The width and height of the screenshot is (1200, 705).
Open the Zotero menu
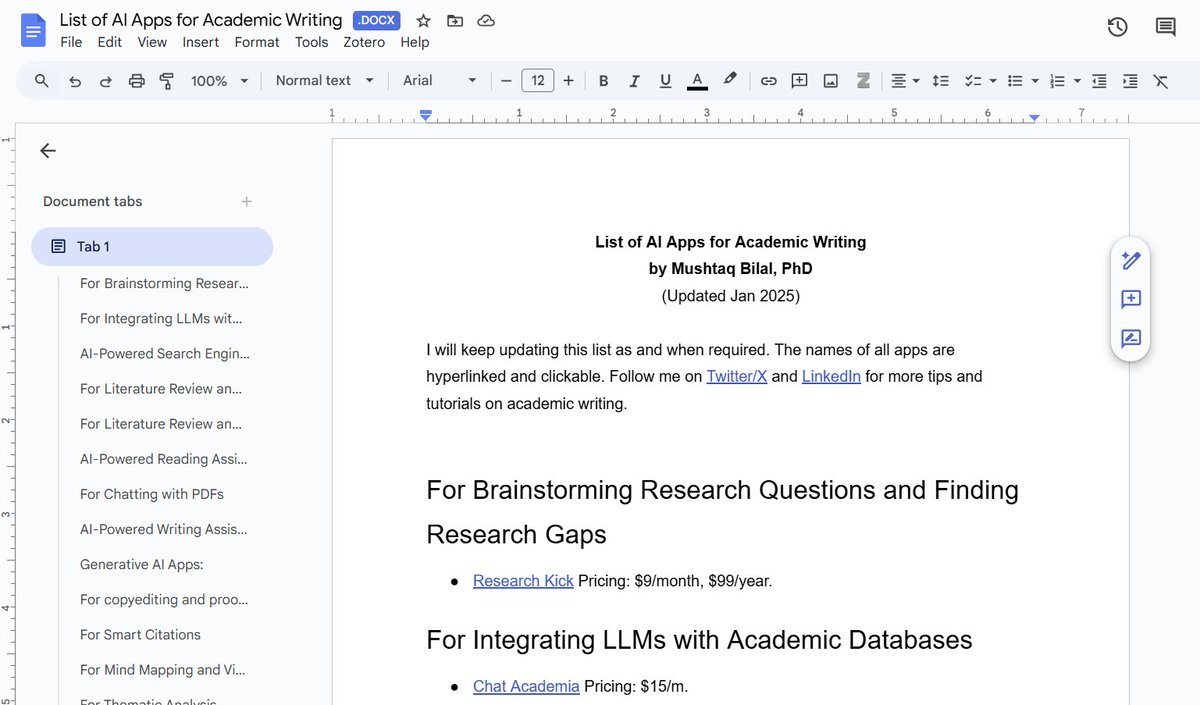365,42
